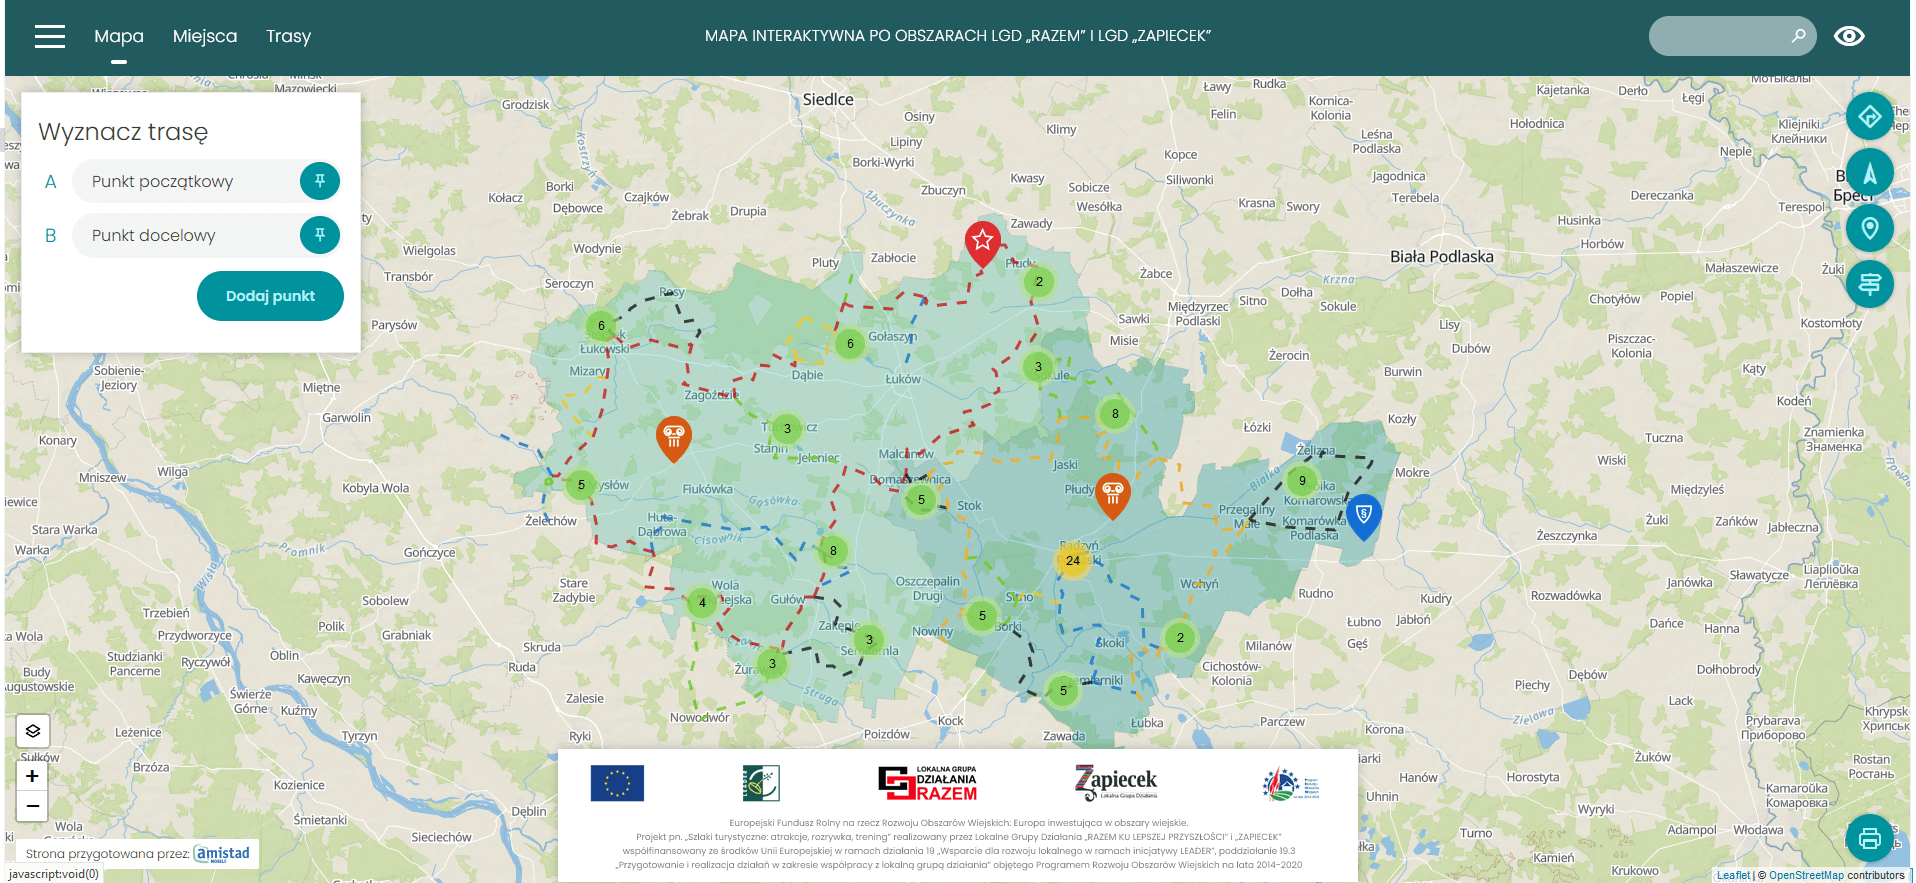Click the location pin round button
The height and width of the screenshot is (883, 1916).
[1869, 229]
